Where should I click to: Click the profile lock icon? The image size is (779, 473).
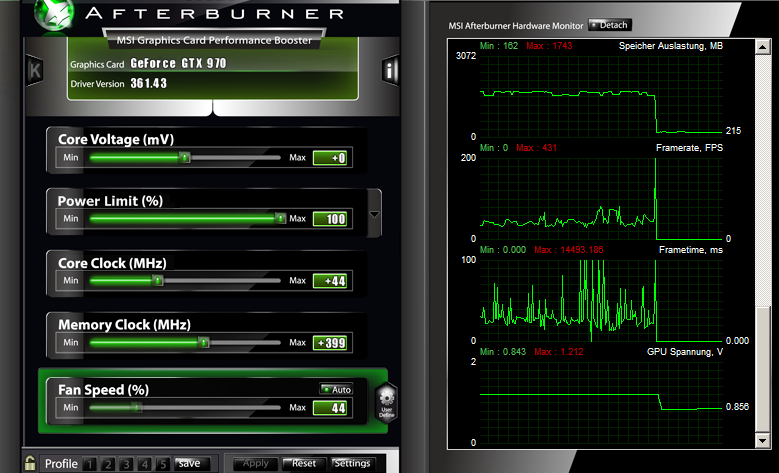(x=30, y=463)
